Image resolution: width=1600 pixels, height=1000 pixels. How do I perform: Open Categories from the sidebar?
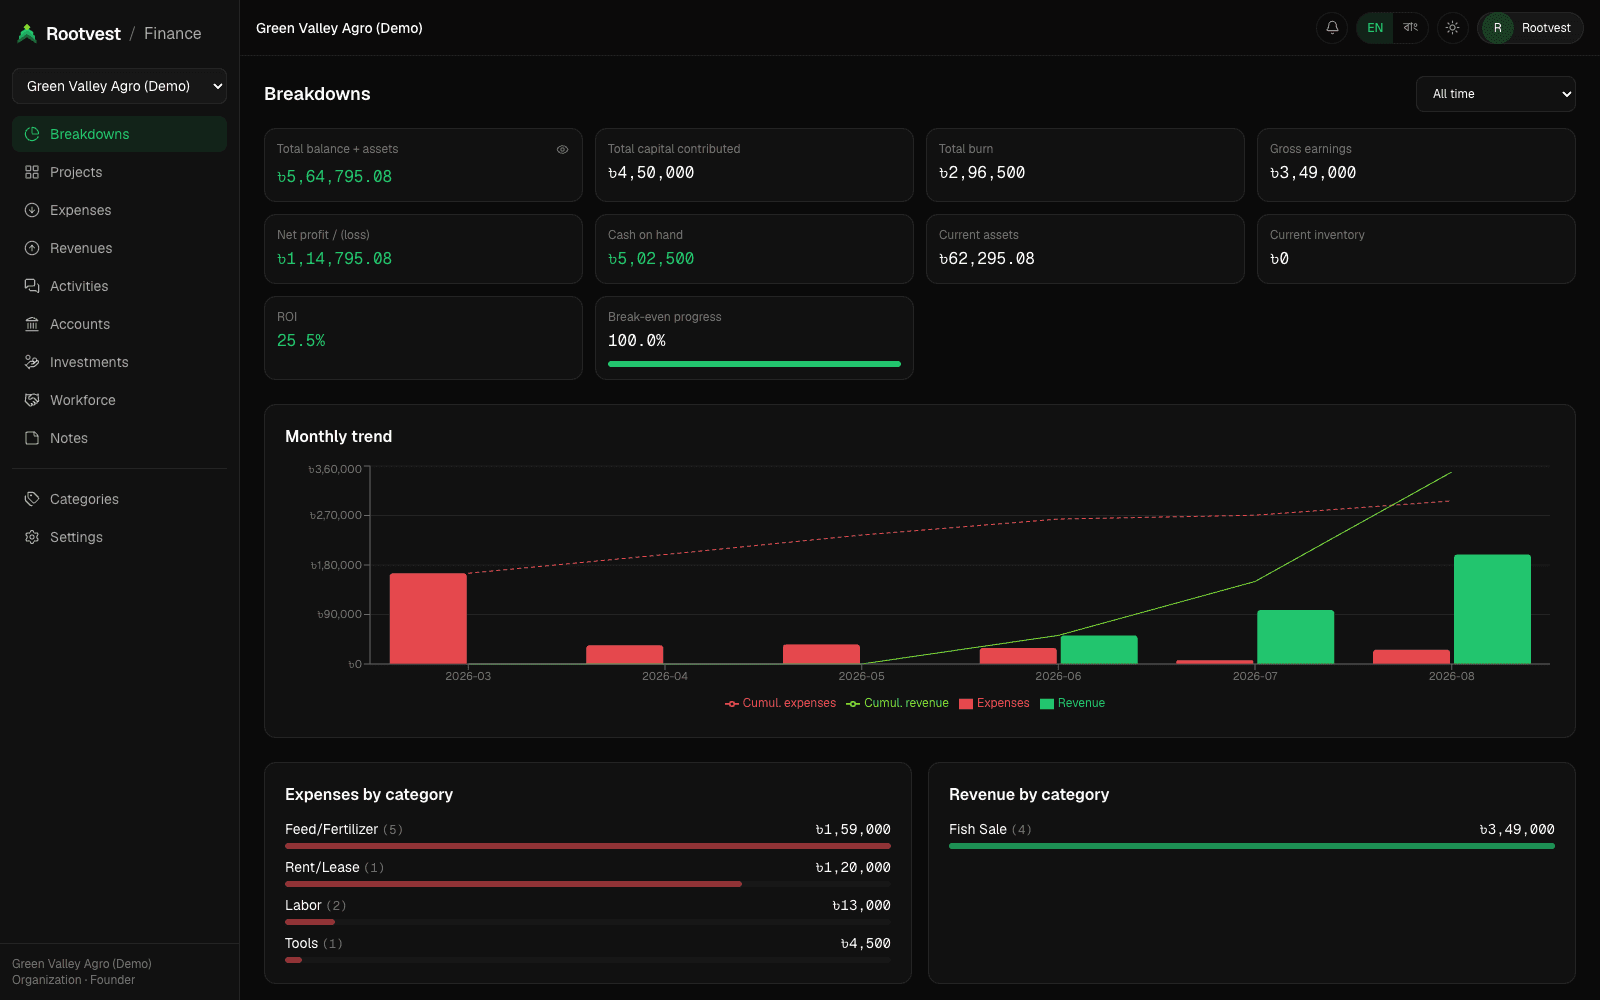[x=119, y=499]
